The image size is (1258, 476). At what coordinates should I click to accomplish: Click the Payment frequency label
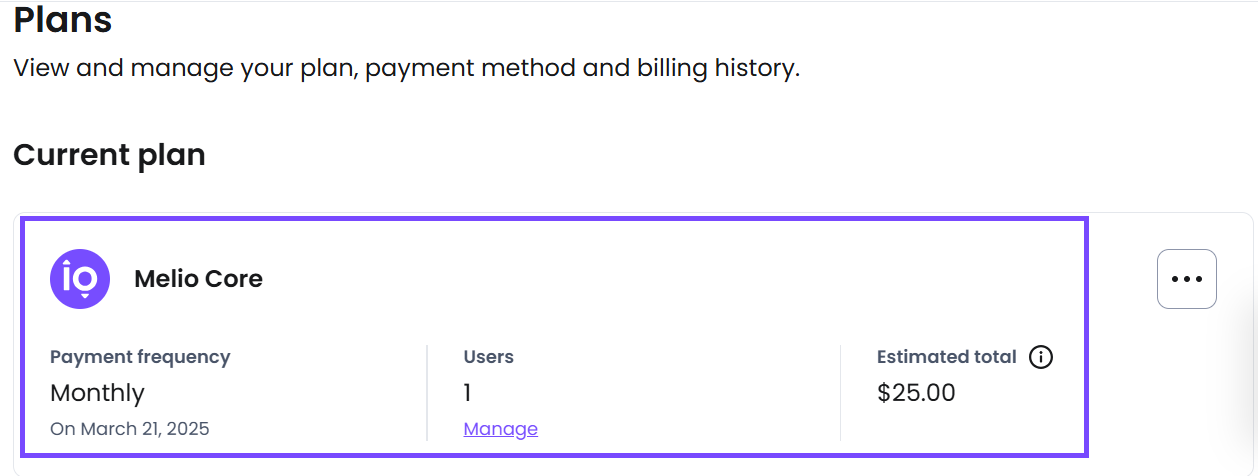click(x=140, y=357)
